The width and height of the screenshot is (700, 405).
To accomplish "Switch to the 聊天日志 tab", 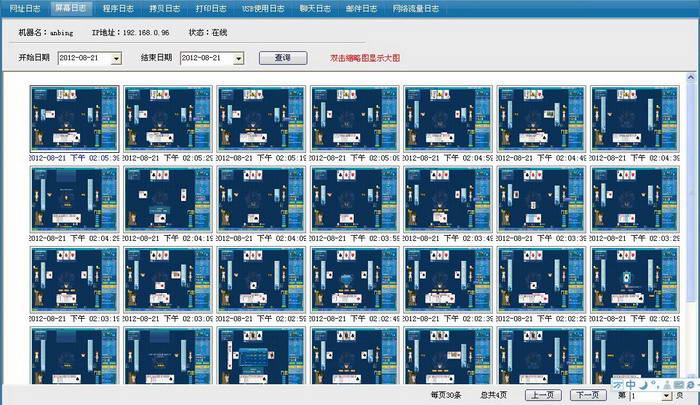I will click(x=315, y=8).
